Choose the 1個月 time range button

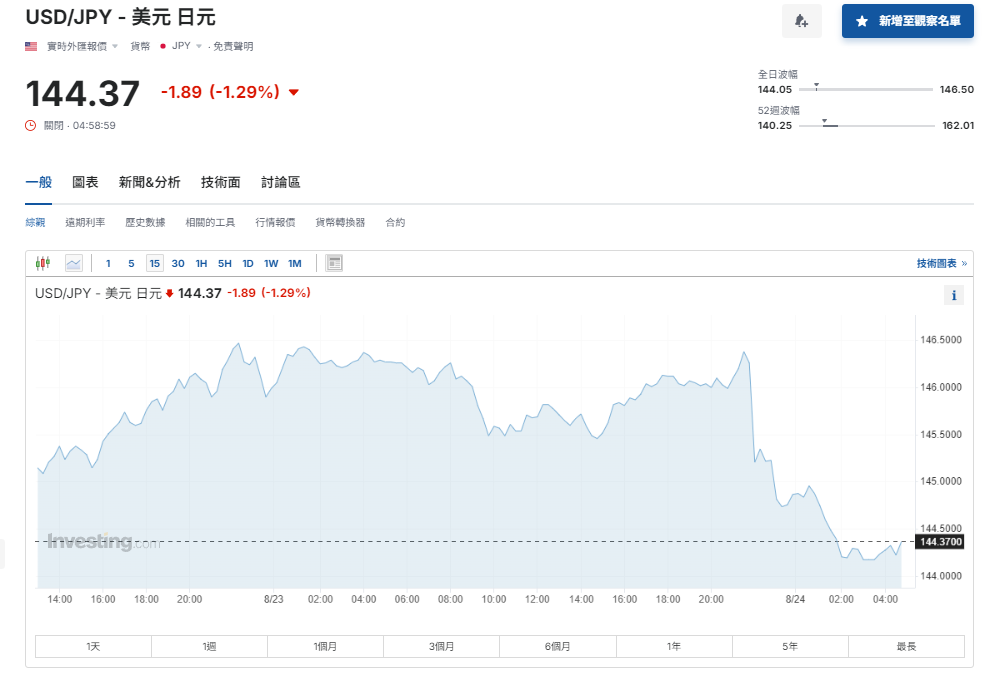tap(325, 646)
